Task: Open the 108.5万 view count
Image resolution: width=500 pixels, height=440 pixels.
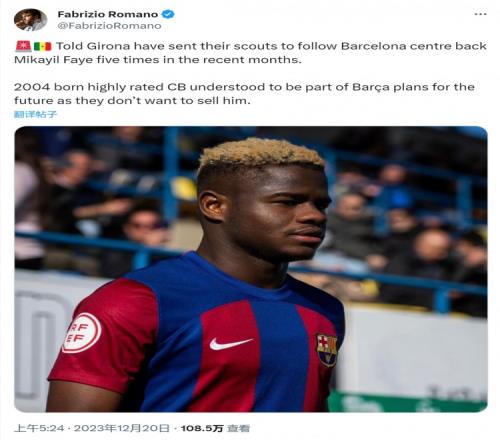Action: click(x=202, y=428)
